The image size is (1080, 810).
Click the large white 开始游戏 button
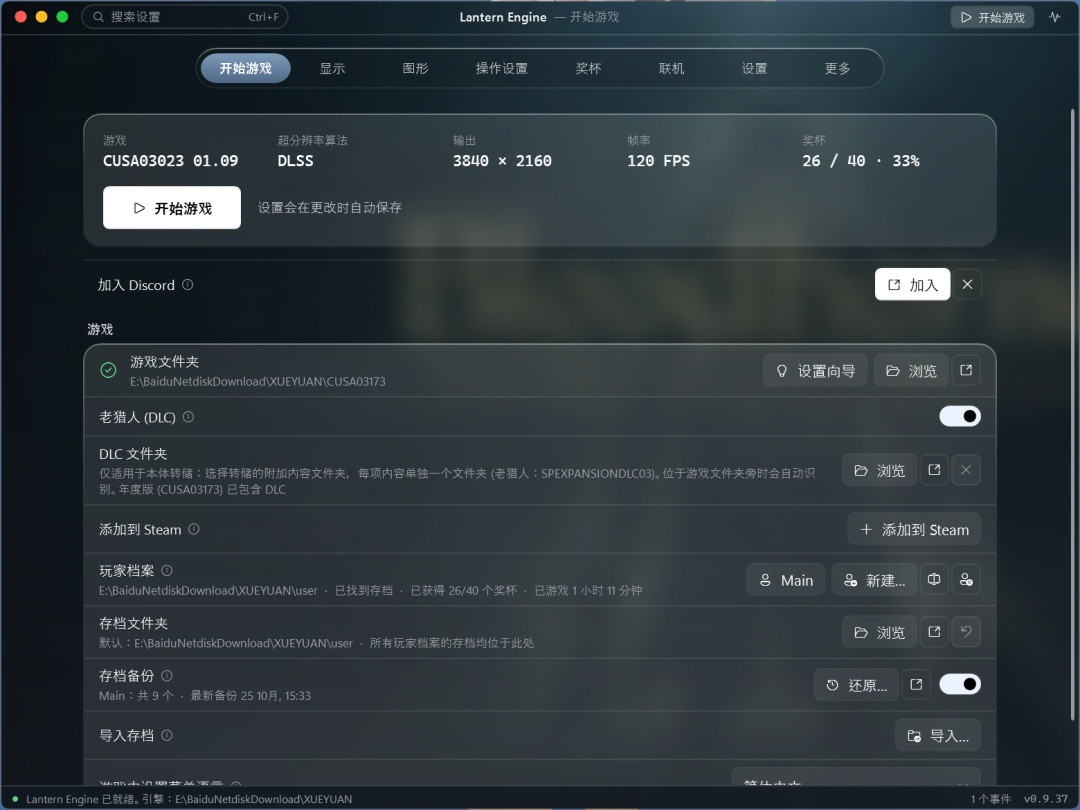[x=172, y=207]
